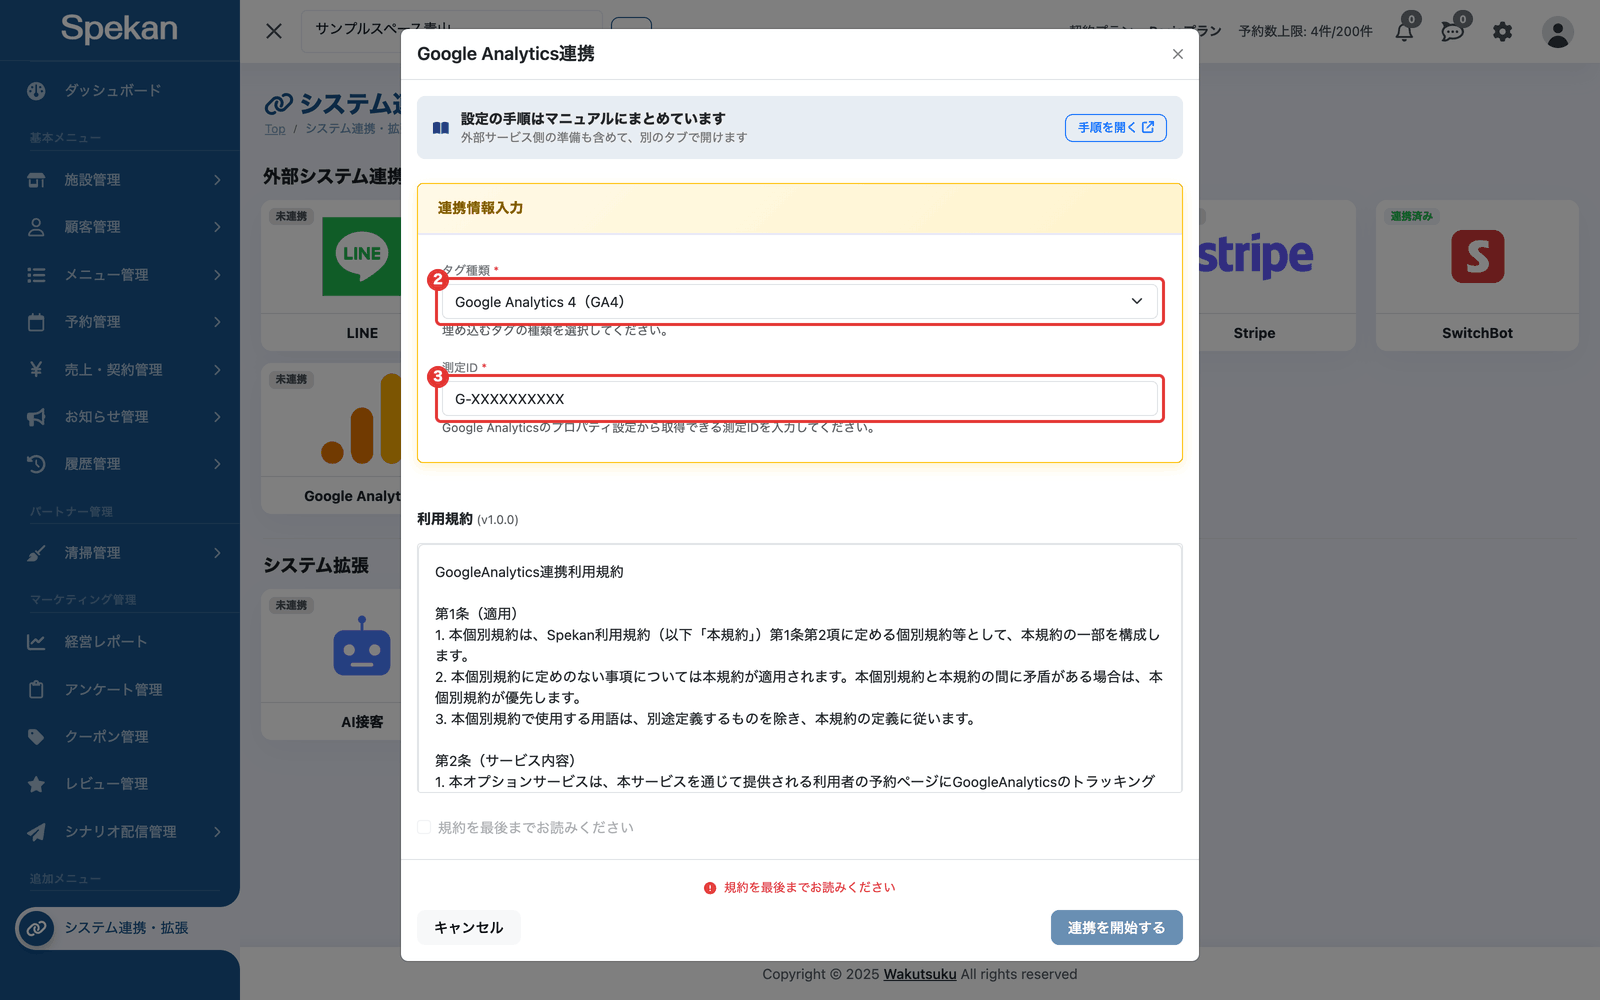Open the タグ種類 Google Analytics 4 dropdown
1600x1000 pixels.
point(800,302)
